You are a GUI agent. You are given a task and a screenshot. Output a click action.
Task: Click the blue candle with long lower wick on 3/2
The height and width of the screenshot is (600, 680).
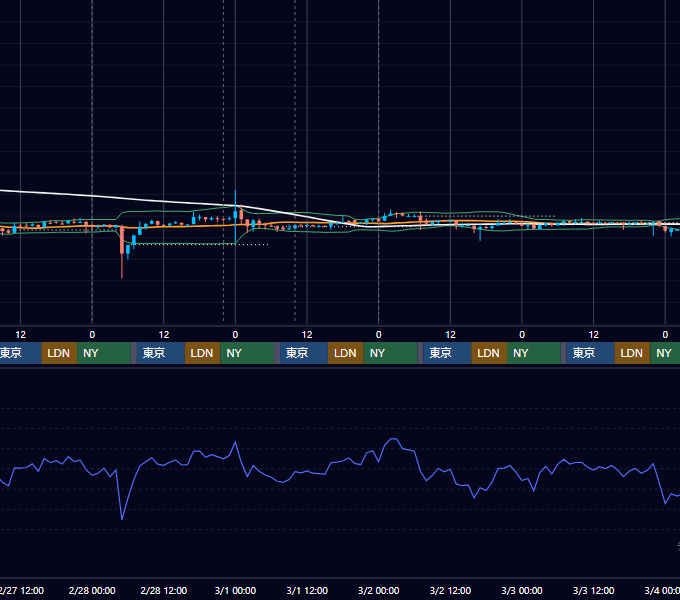pos(480,233)
